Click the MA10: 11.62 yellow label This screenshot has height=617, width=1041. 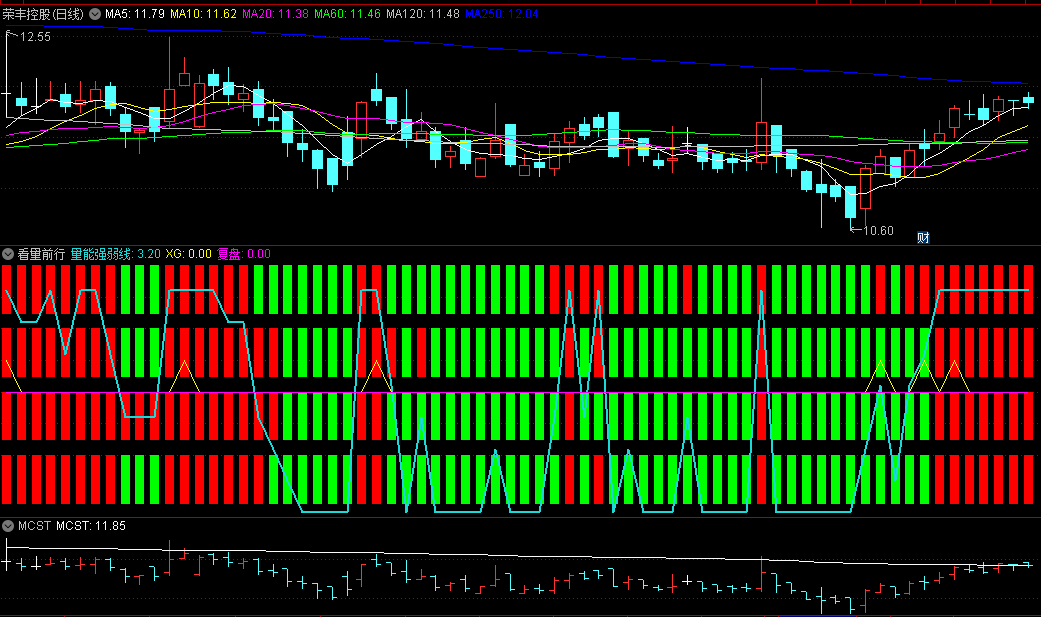(203, 14)
